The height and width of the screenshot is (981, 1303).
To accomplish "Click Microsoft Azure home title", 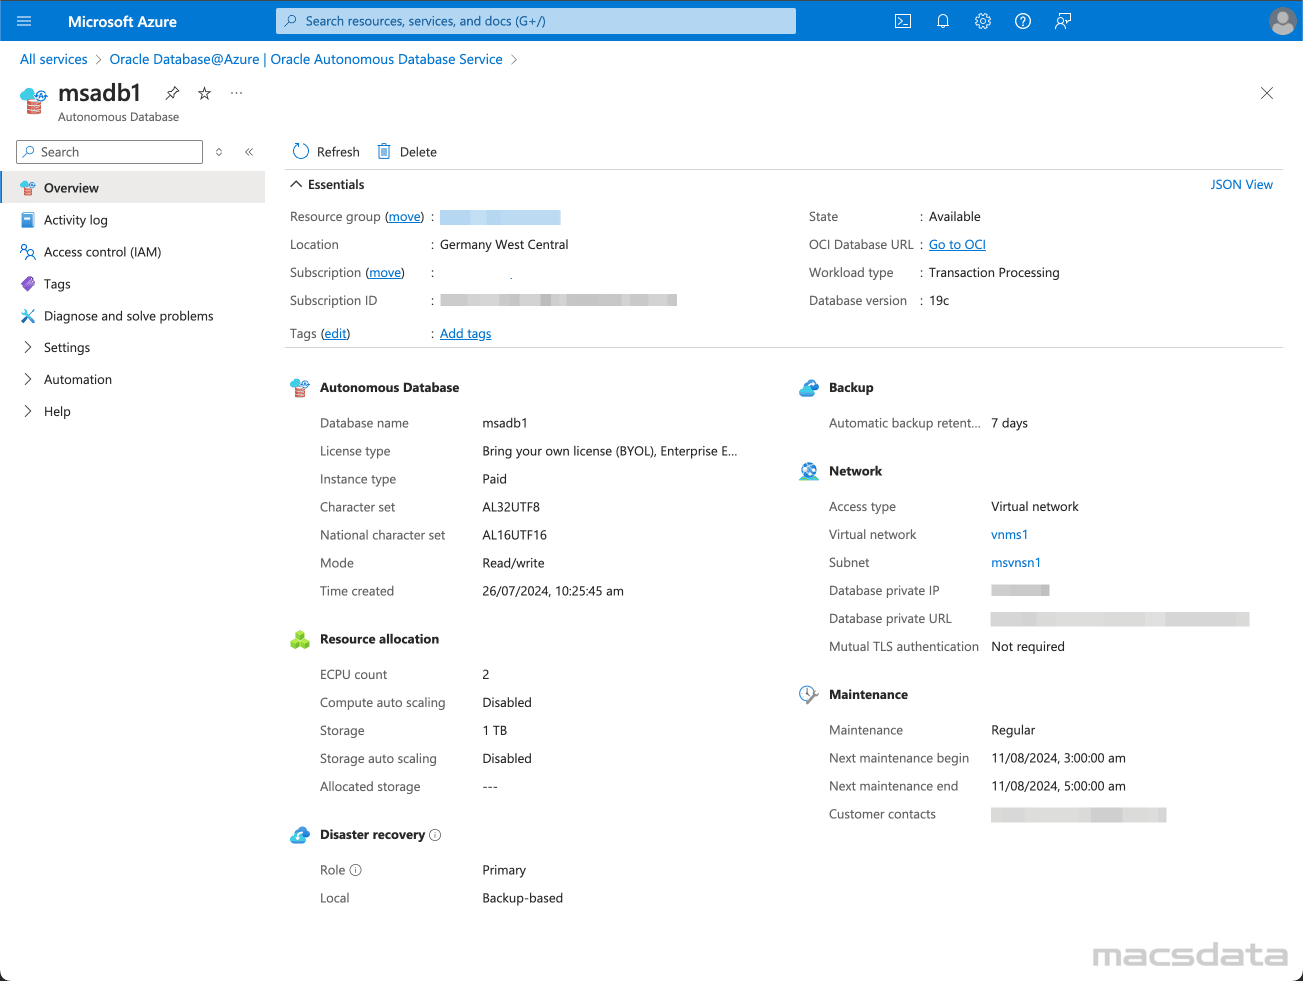I will click(x=122, y=21).
